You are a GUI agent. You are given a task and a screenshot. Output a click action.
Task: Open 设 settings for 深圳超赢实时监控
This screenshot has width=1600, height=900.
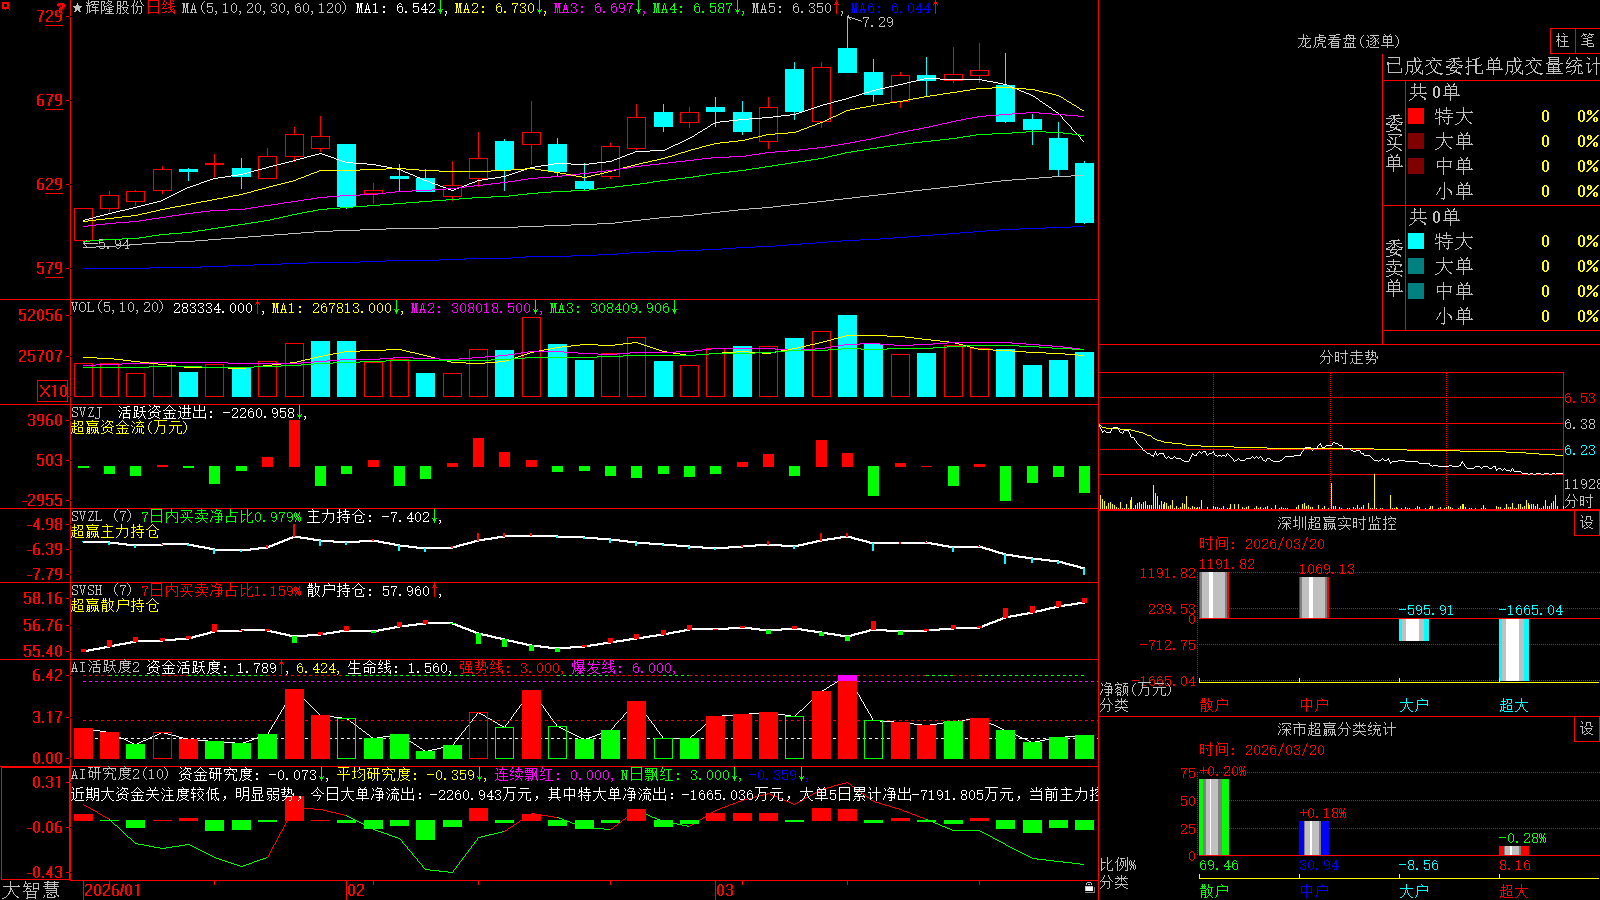click(x=1587, y=523)
